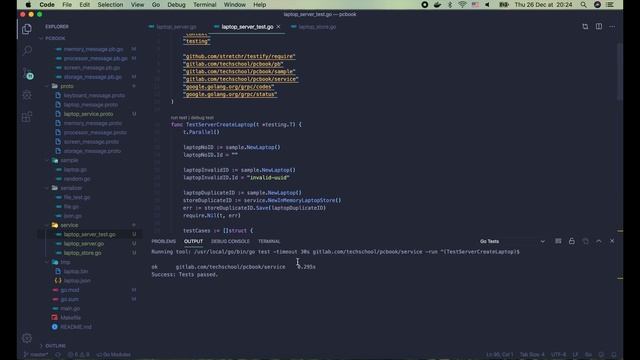Open go.mod file
Viewport: 640px width, 360px height.
[x=70, y=290]
